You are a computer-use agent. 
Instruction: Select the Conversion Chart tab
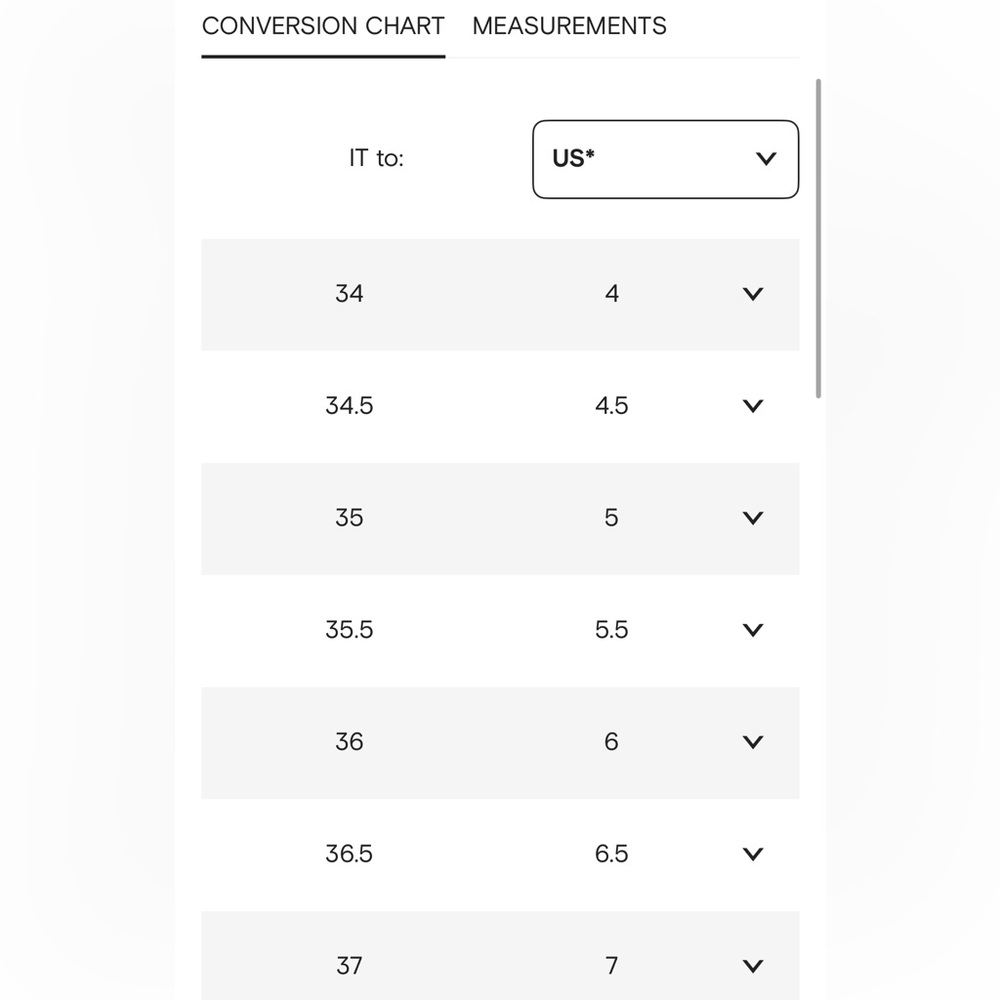click(323, 26)
